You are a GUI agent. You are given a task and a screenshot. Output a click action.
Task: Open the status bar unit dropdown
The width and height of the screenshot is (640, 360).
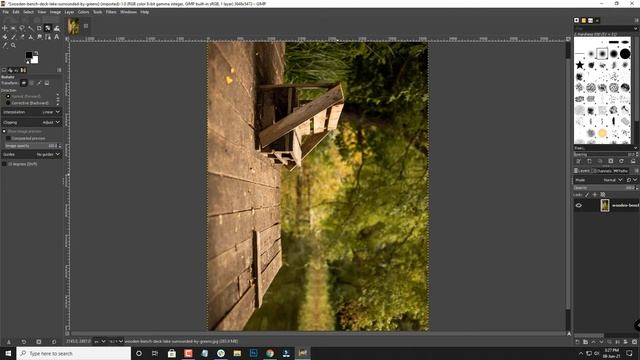[x=100, y=342]
